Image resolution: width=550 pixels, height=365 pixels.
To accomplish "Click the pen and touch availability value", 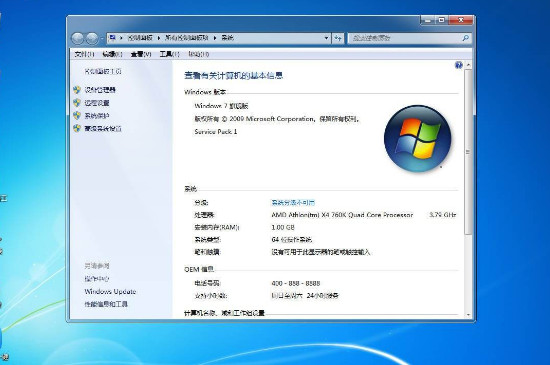I will point(321,252).
